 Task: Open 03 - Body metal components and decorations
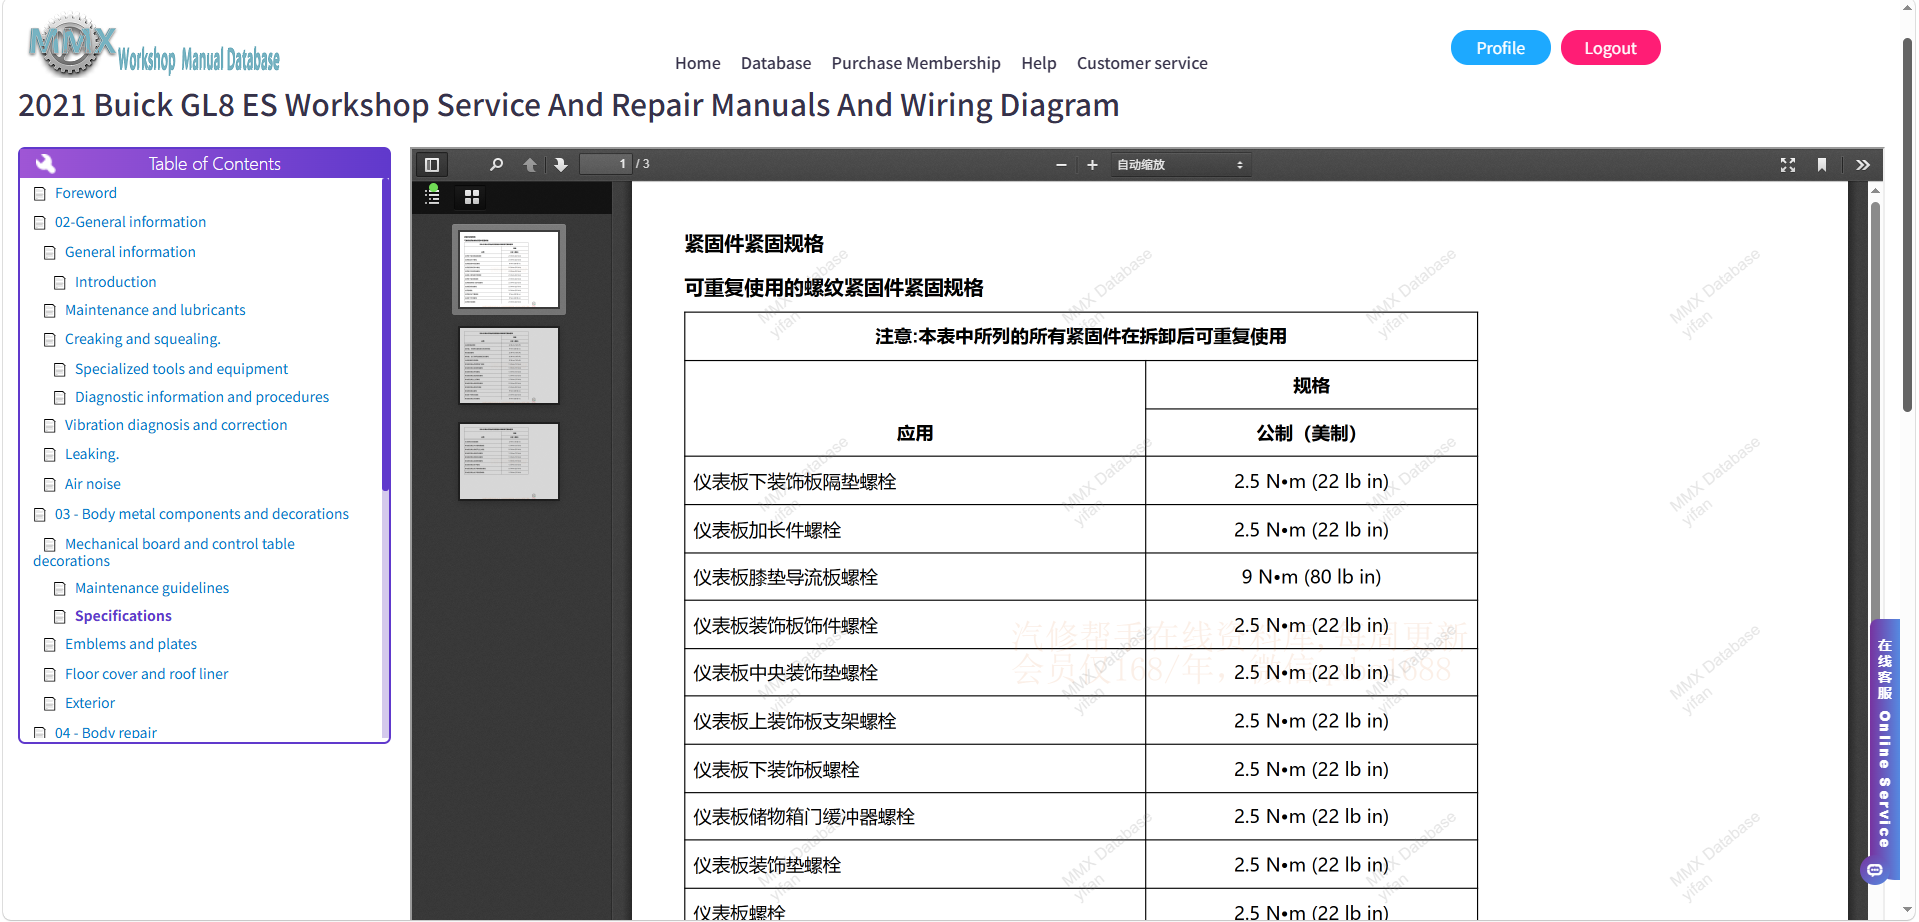point(202,514)
